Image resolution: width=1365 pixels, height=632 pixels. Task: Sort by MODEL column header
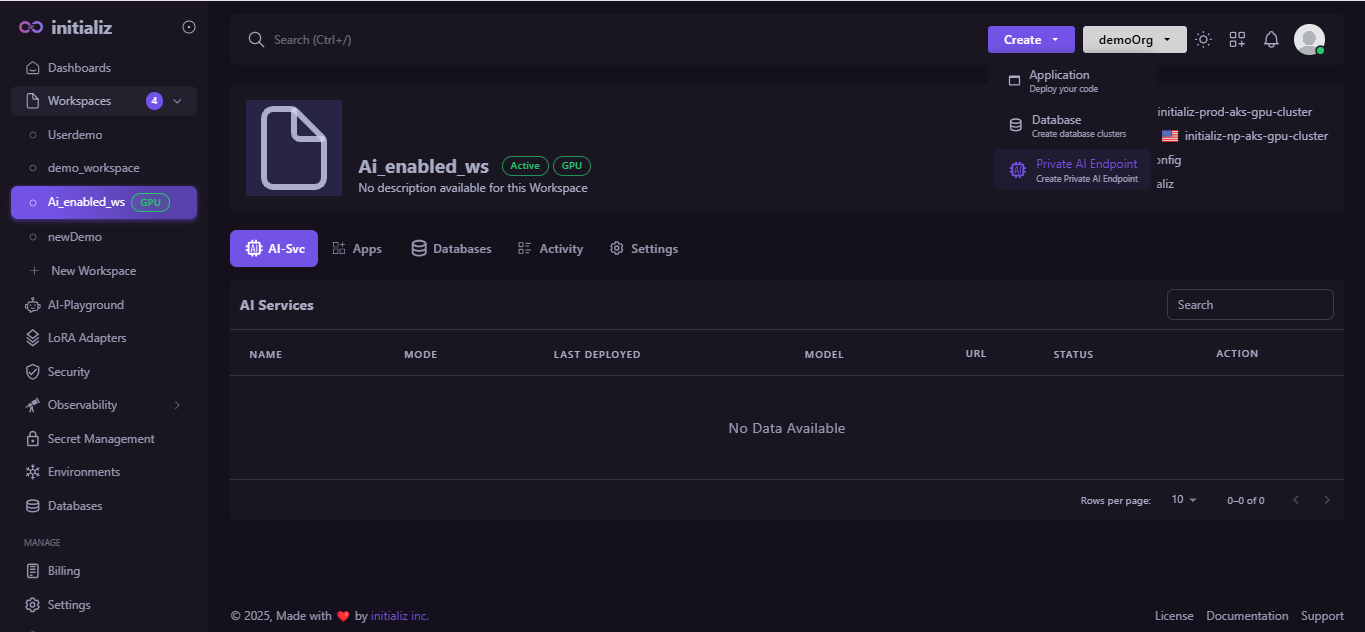pos(824,354)
